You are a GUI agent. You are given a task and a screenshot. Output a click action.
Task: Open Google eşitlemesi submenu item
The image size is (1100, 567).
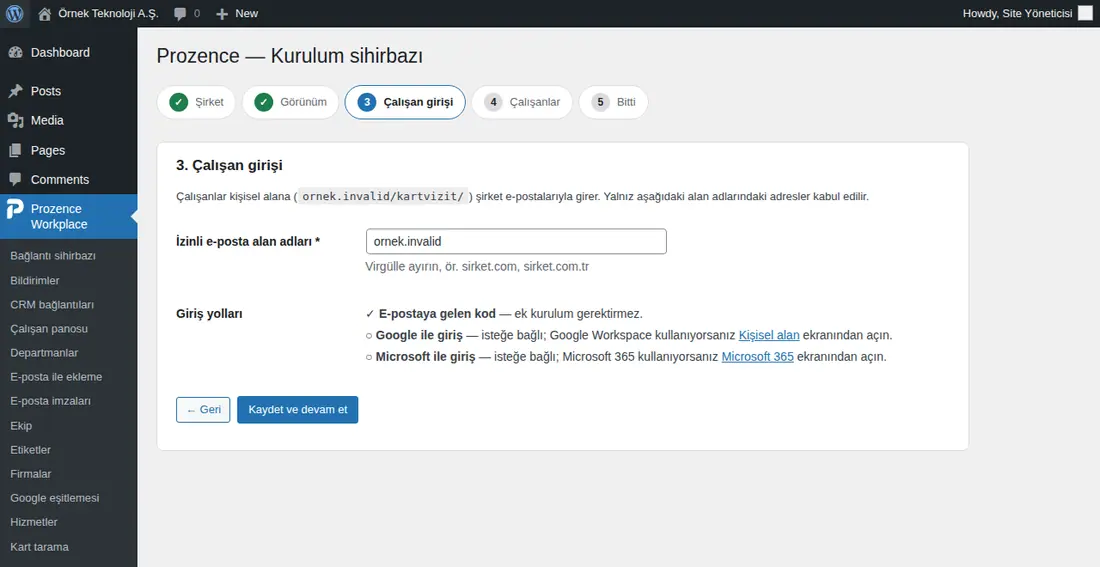click(55, 498)
